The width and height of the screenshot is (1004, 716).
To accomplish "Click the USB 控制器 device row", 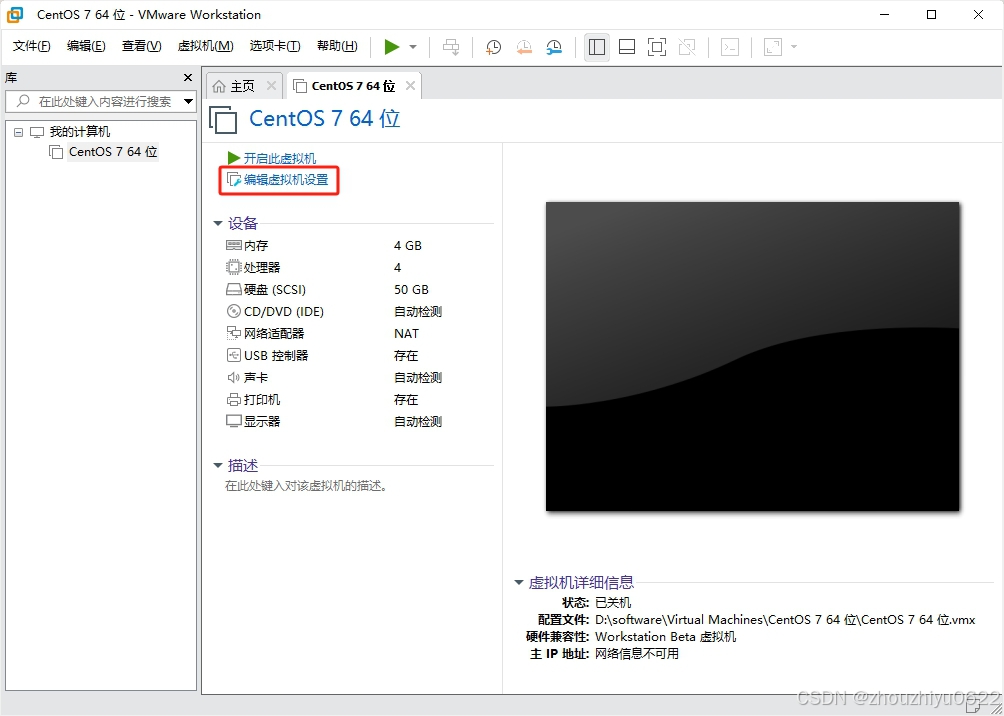I will point(359,355).
